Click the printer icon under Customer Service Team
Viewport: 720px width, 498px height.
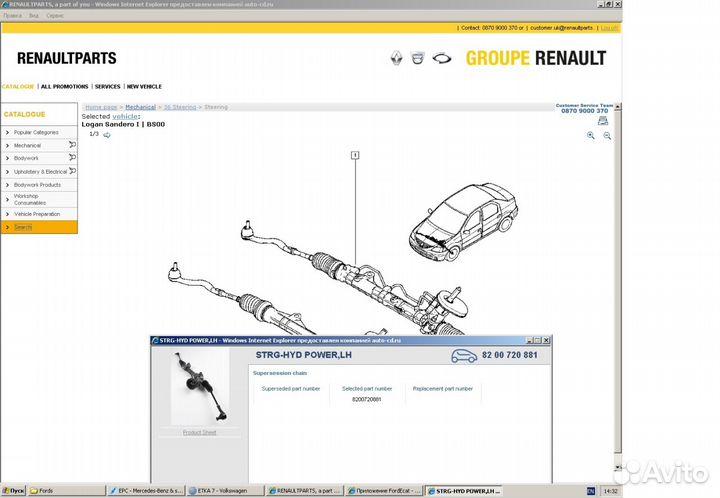(x=603, y=121)
